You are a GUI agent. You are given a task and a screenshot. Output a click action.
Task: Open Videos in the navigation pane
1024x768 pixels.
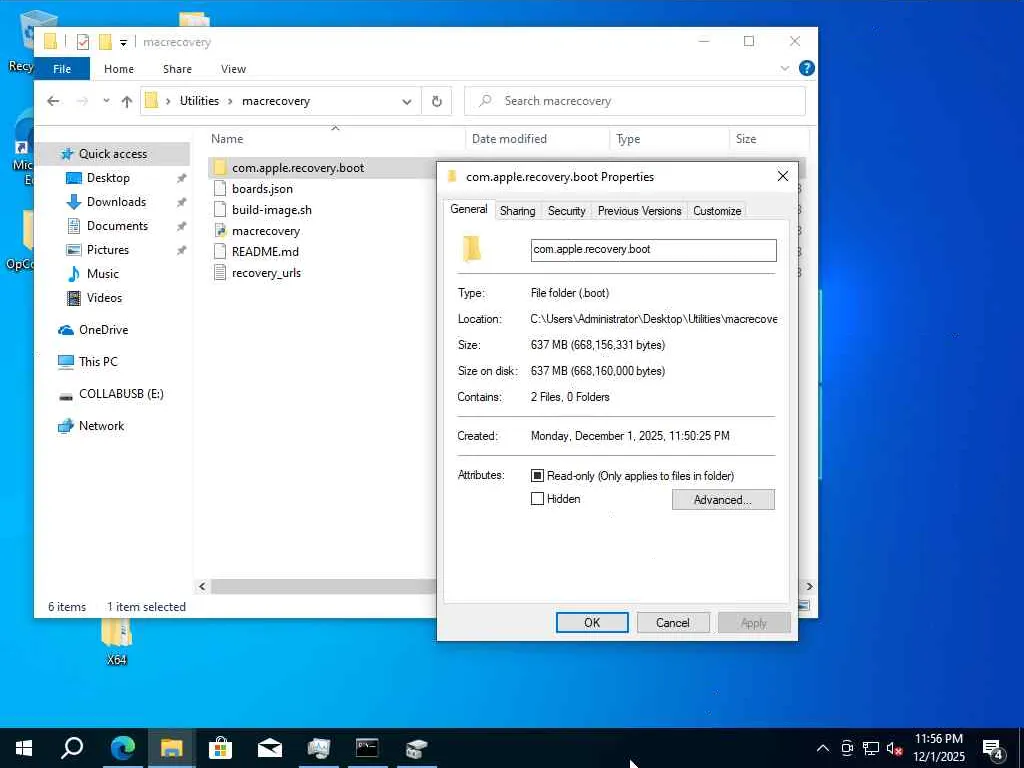click(104, 298)
